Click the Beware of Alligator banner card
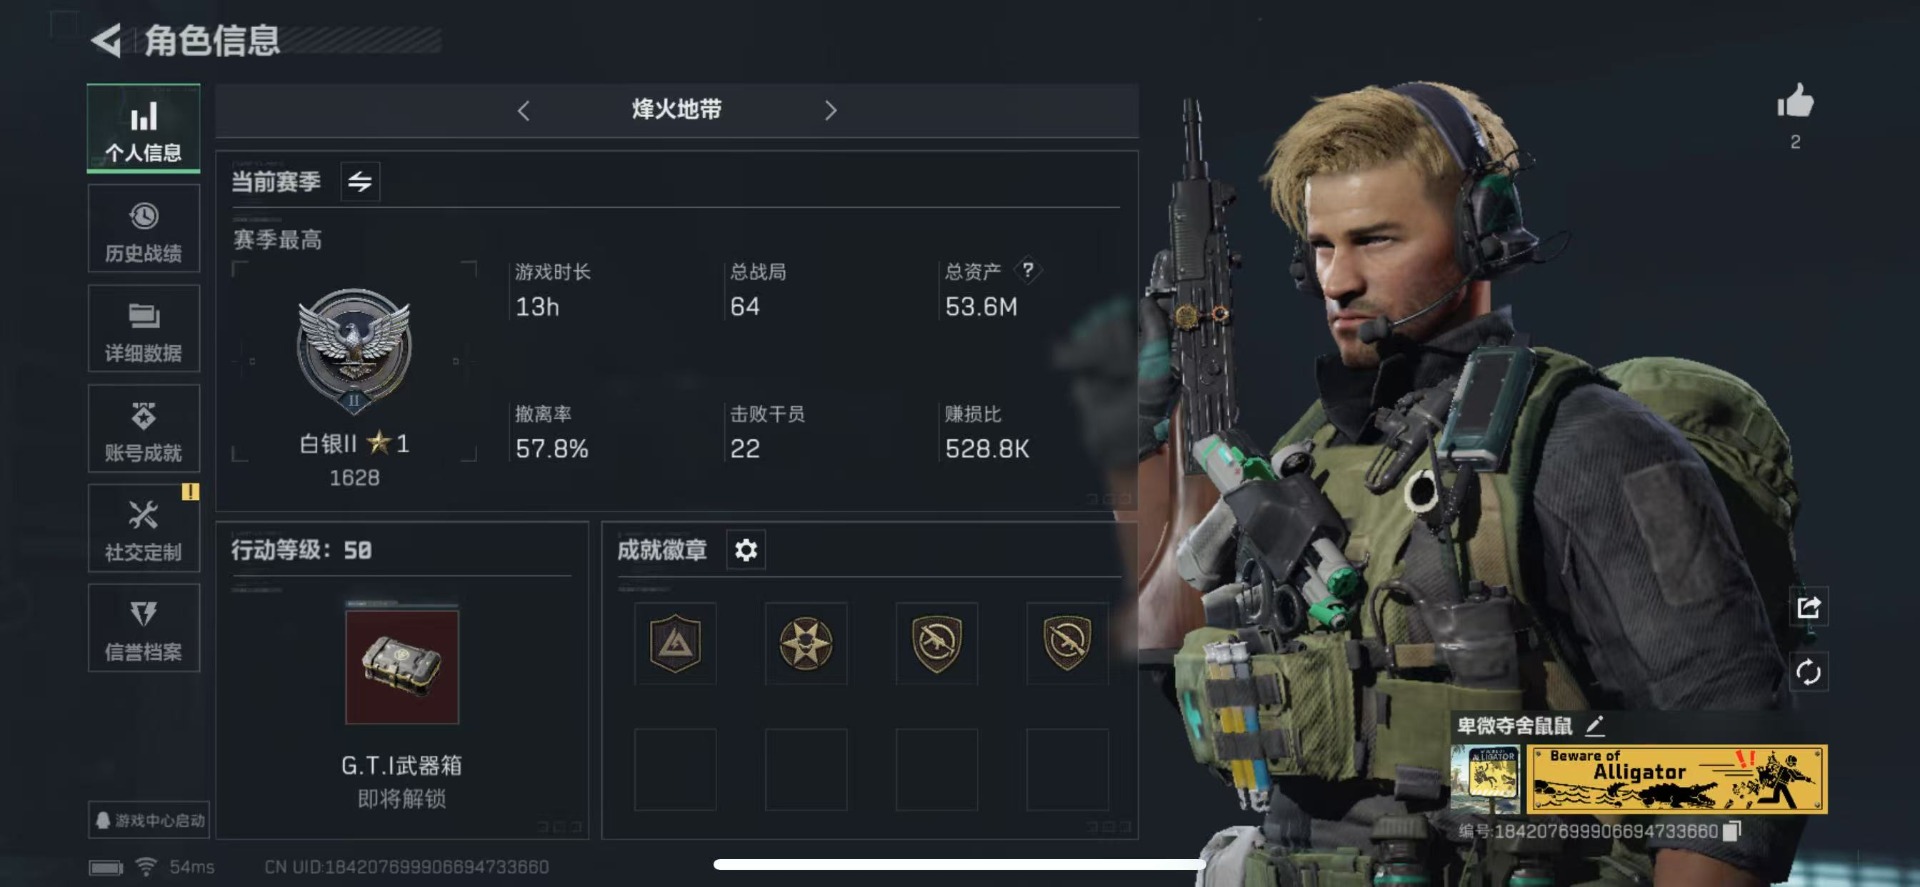This screenshot has width=1920, height=887. 1677,779
